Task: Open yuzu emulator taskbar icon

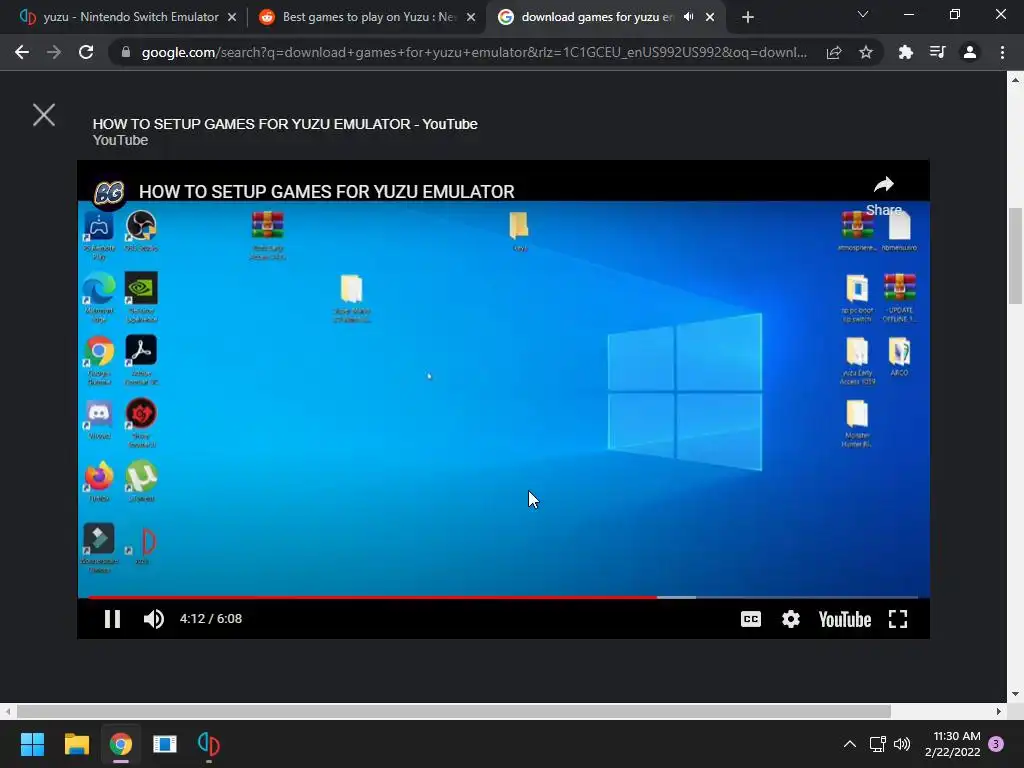Action: (x=208, y=744)
